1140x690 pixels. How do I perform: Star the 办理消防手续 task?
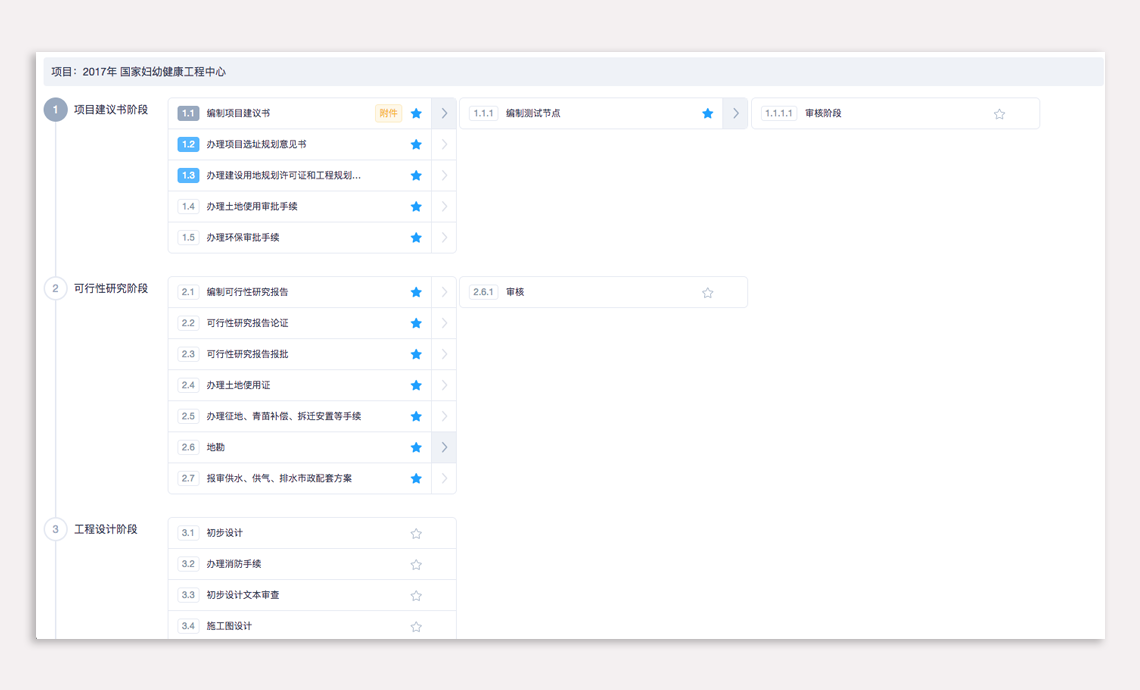click(416, 565)
